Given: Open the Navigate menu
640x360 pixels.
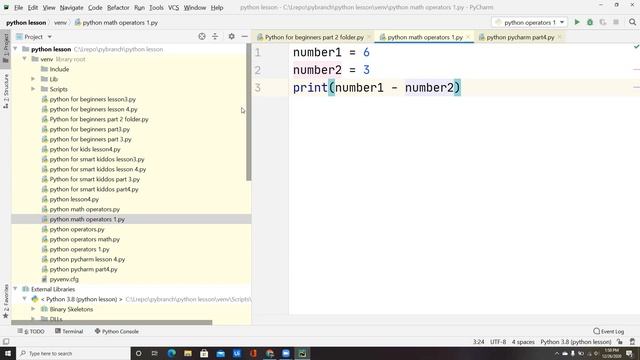Looking at the screenshot, I should click(71, 7).
